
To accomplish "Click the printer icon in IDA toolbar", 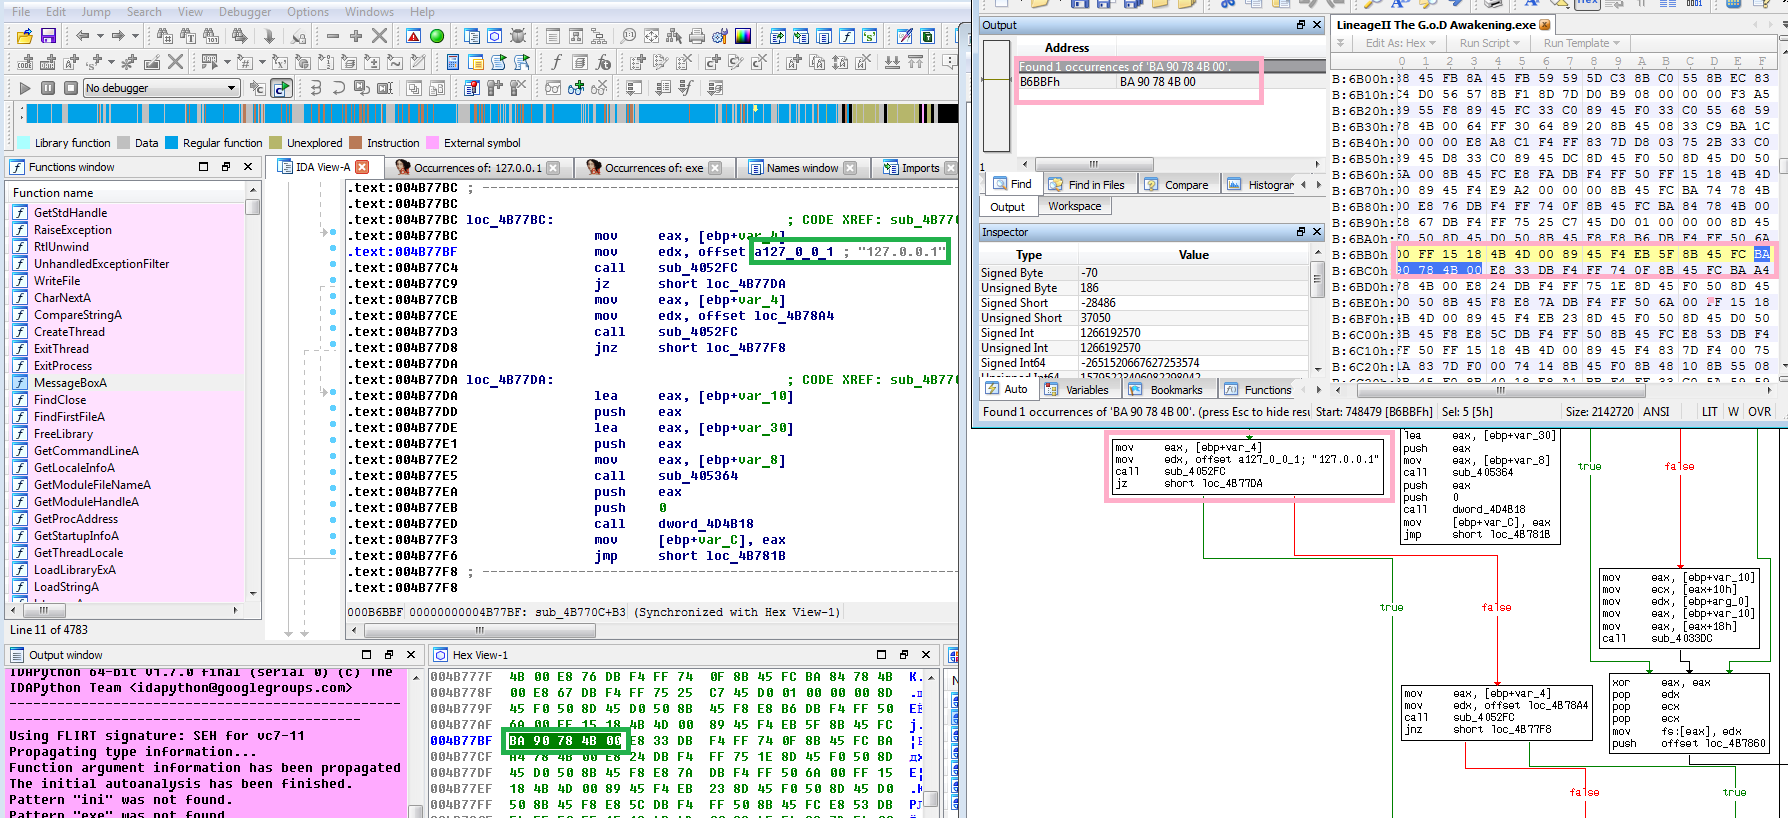I will coord(697,36).
